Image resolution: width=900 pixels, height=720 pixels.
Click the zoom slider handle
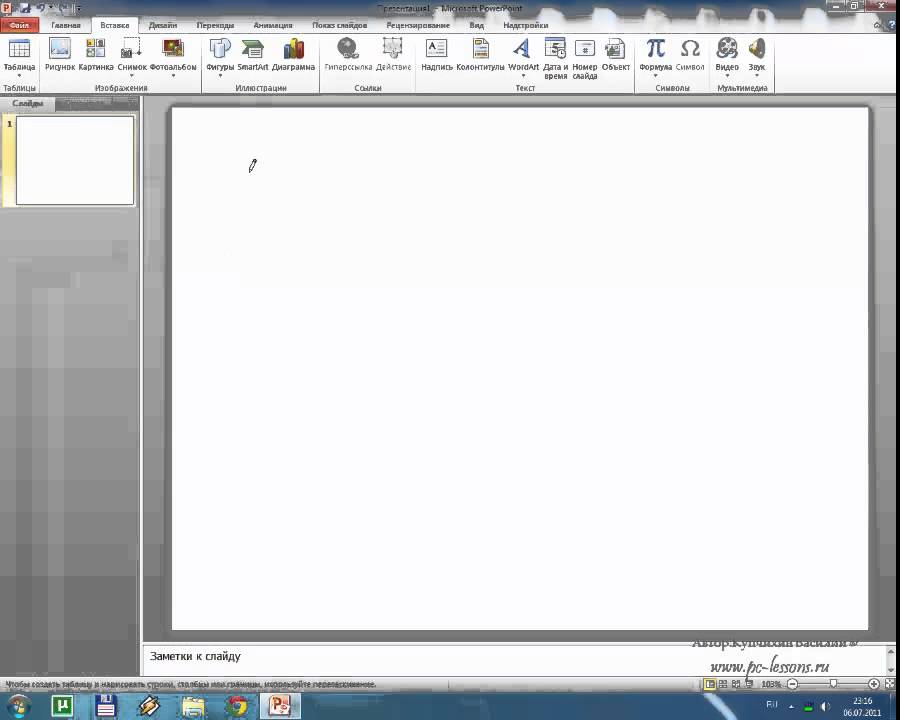[833, 684]
